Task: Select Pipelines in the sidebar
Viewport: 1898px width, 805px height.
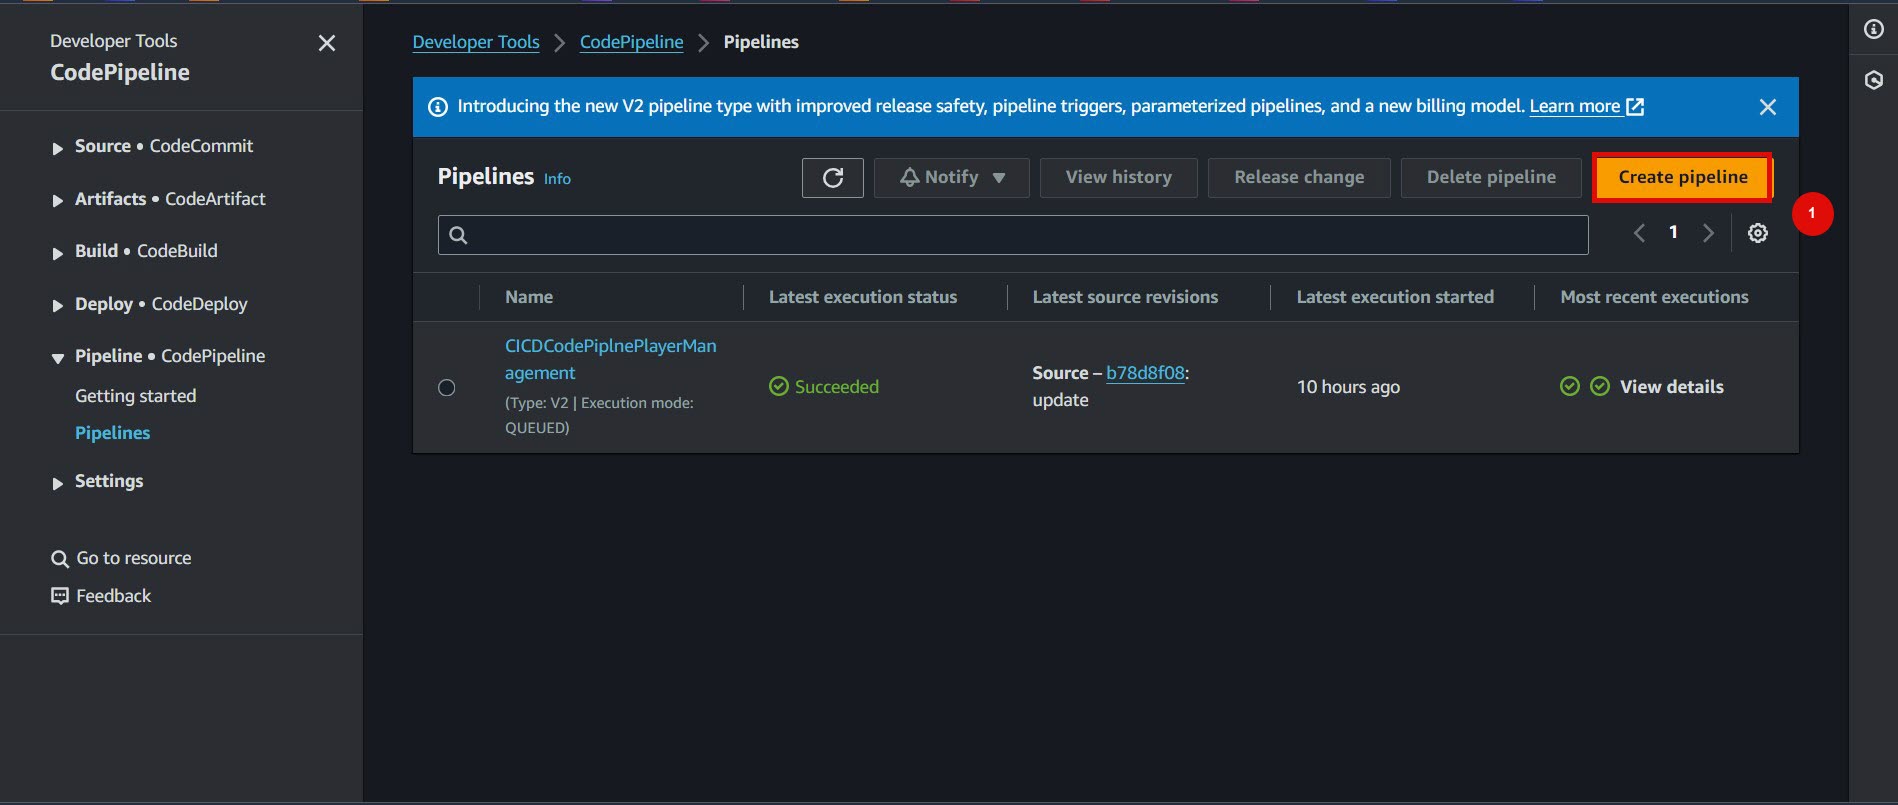Action: click(x=112, y=433)
